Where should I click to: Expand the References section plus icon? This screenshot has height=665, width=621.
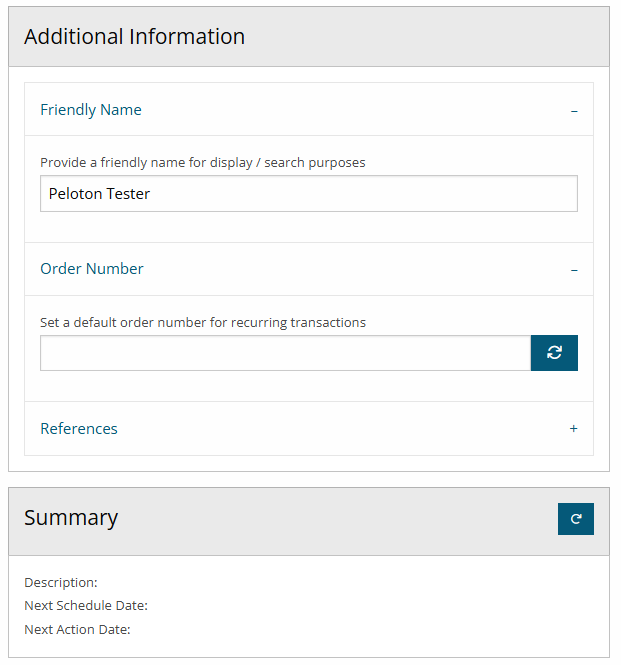pos(573,428)
